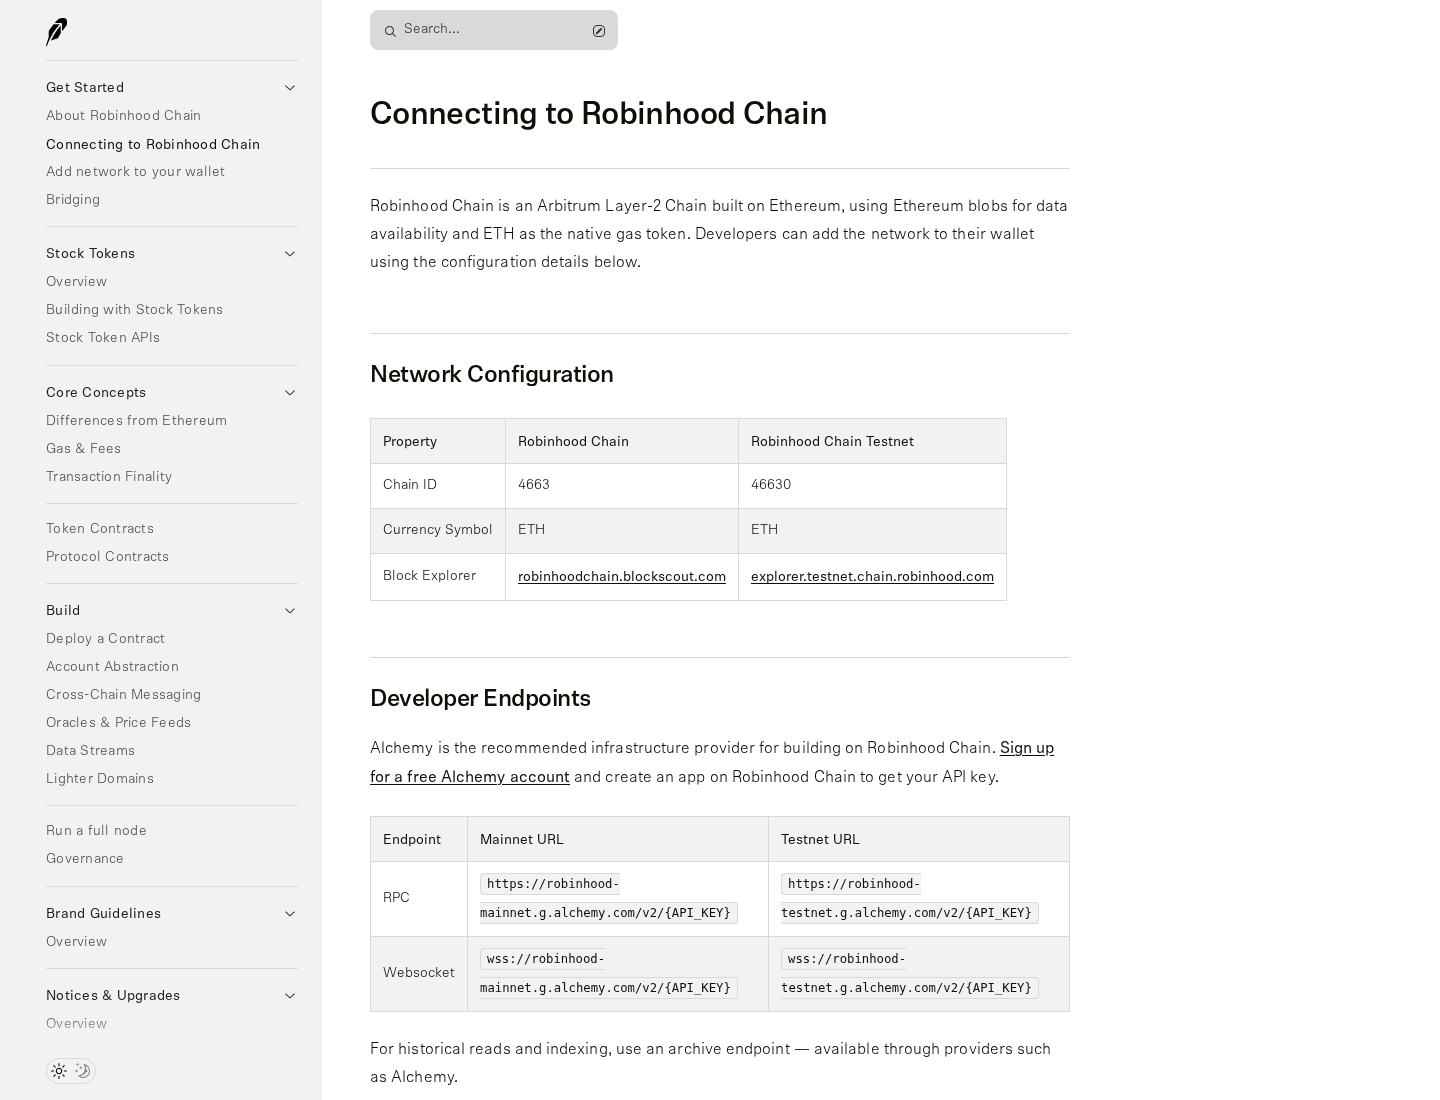Collapse the Build section chevron
Viewport: 1440px width, 1100px height.
290,611
